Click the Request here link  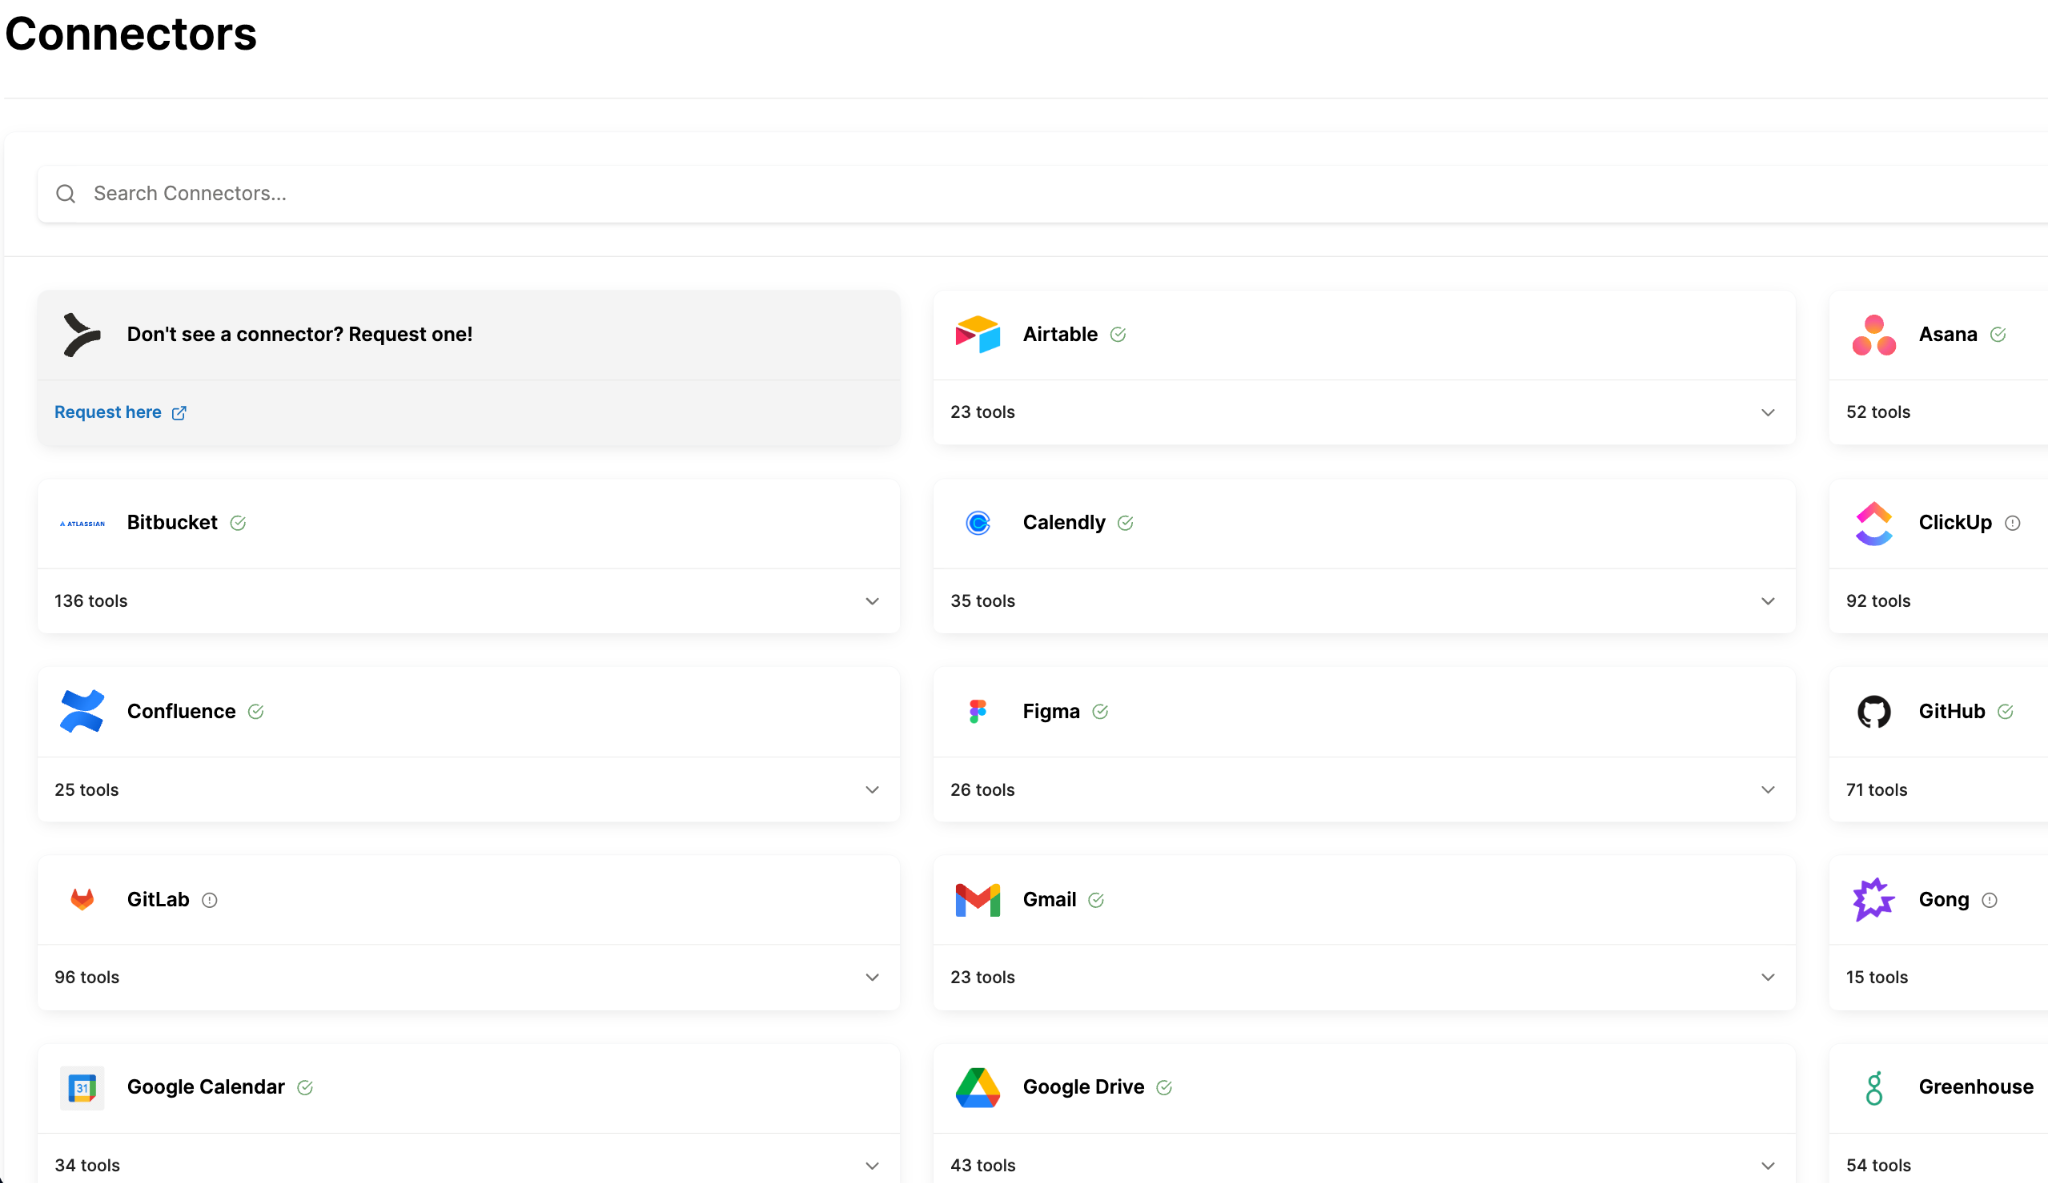tap(109, 412)
